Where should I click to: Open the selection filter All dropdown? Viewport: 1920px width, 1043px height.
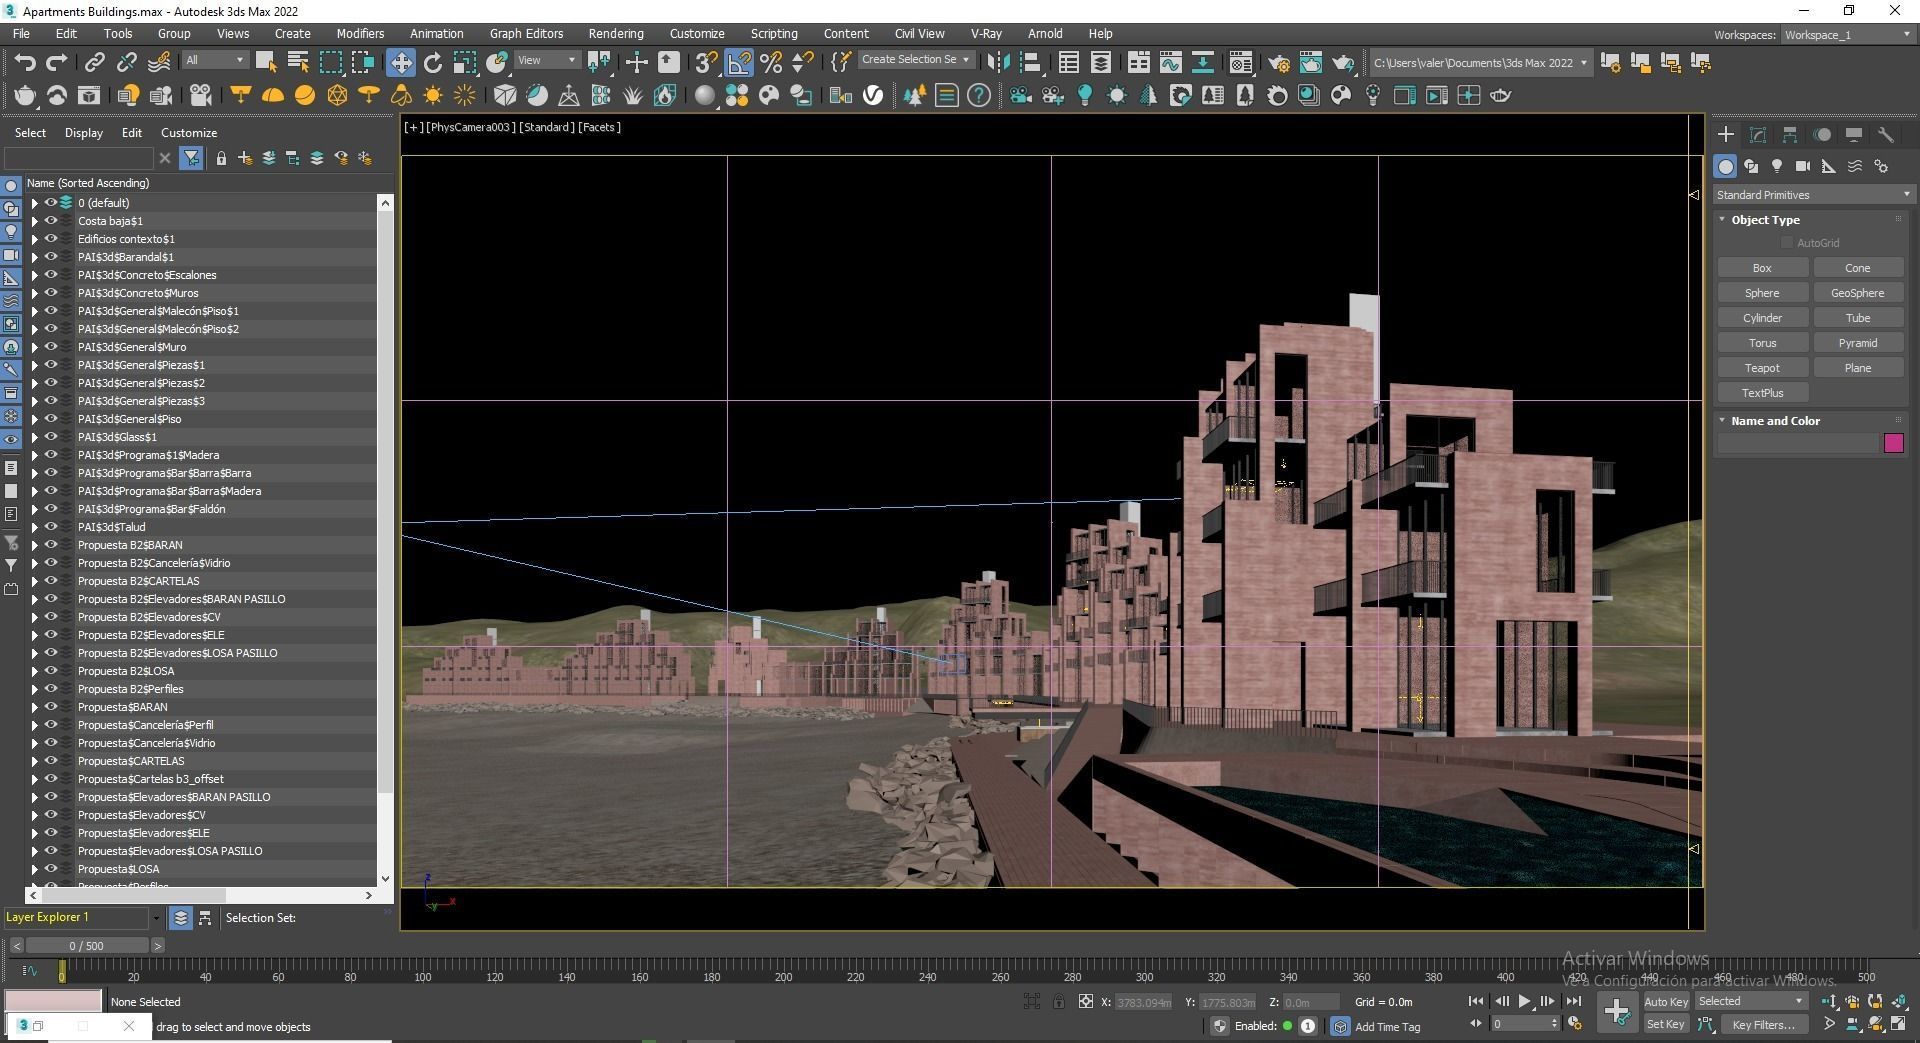214,61
